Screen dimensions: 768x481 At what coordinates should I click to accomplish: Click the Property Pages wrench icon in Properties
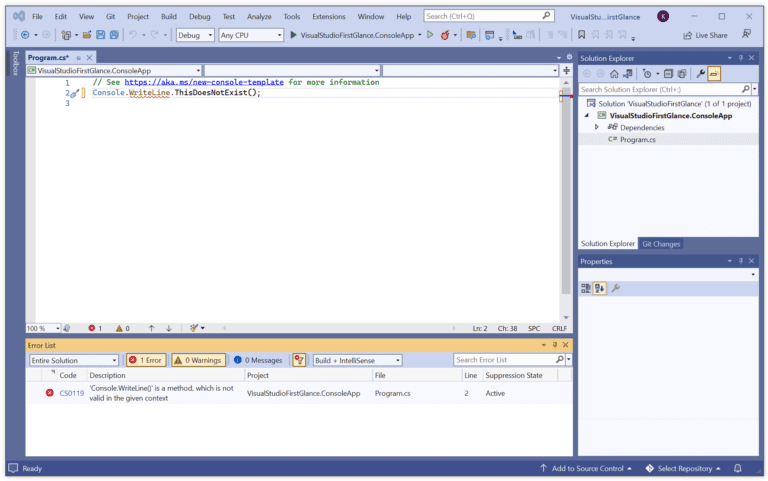click(x=616, y=289)
